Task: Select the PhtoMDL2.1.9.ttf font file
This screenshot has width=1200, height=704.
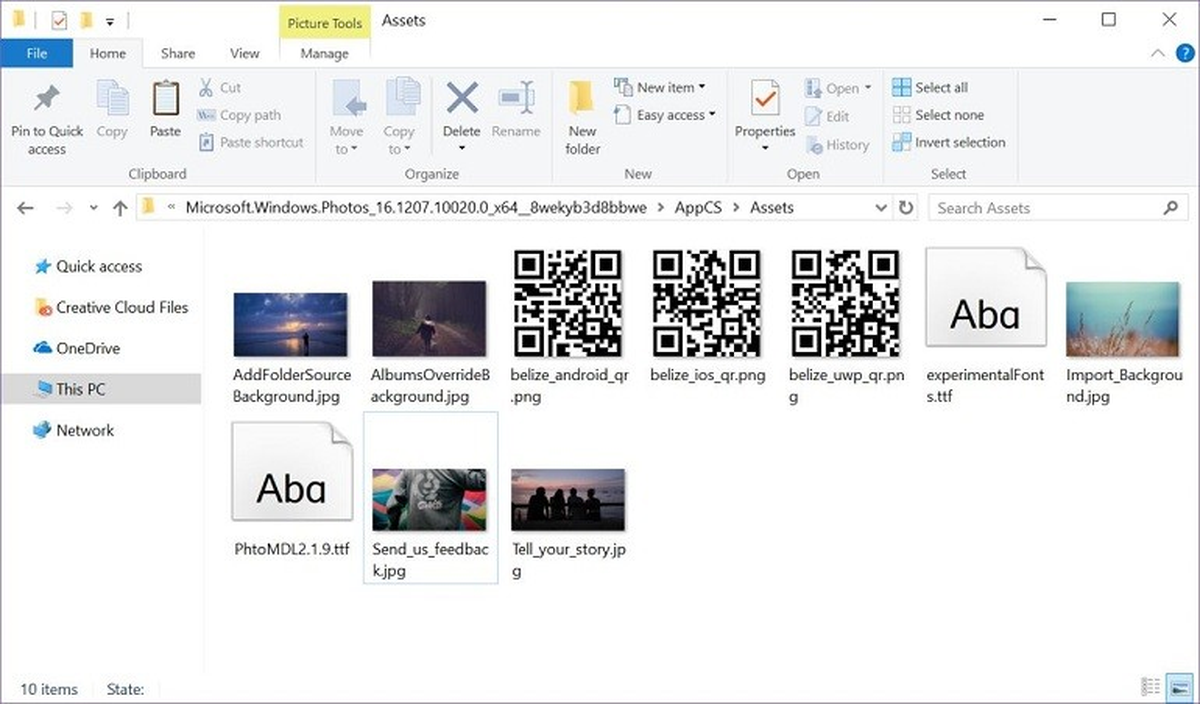Action: (x=291, y=490)
